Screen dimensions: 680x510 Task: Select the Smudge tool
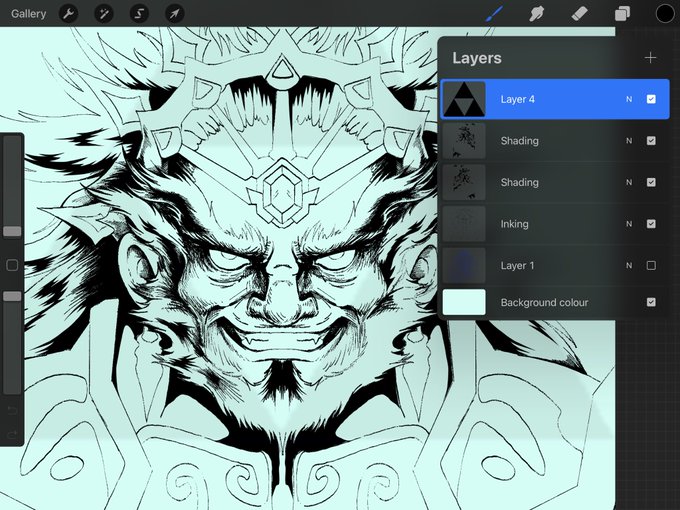coord(536,13)
